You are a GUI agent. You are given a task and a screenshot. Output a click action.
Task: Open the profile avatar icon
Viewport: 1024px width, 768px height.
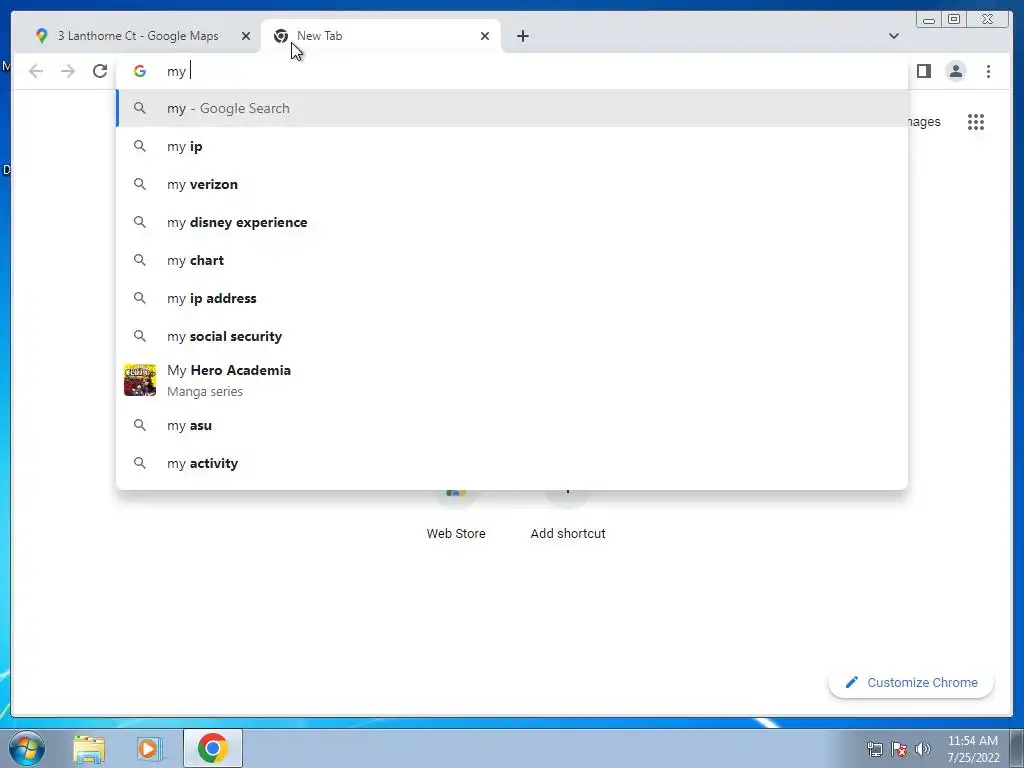pyautogui.click(x=955, y=71)
